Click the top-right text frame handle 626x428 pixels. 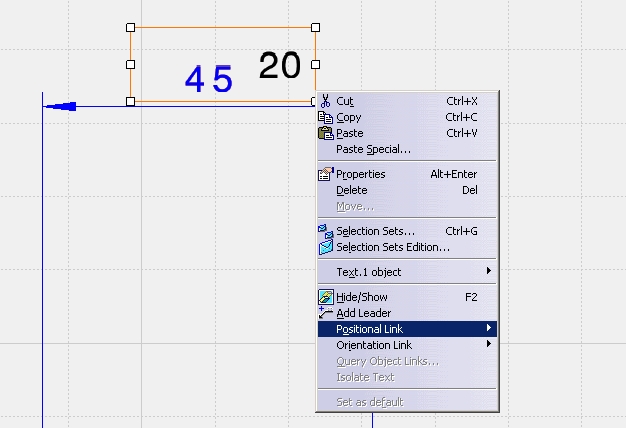[x=315, y=28]
